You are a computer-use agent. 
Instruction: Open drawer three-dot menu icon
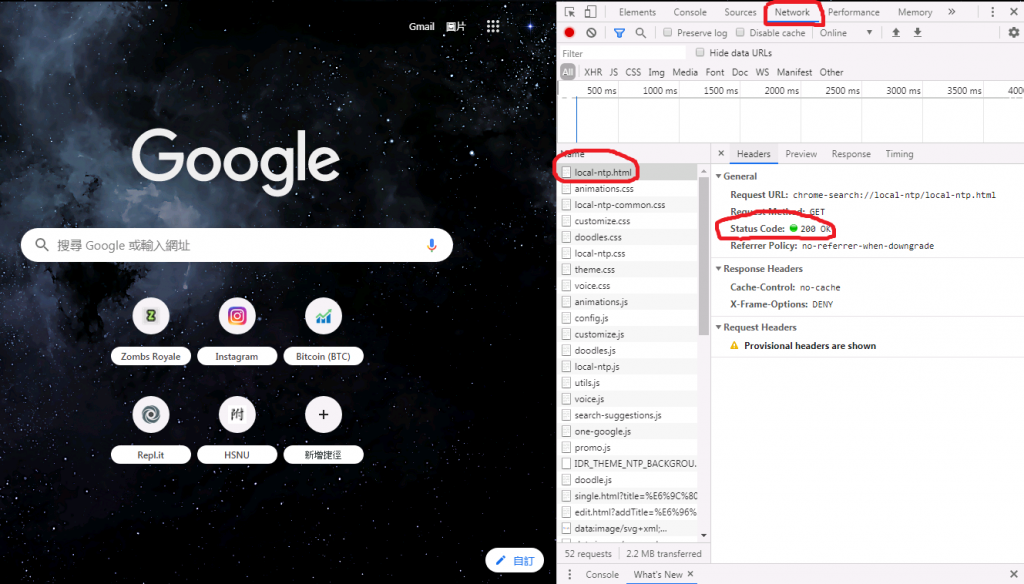569,574
